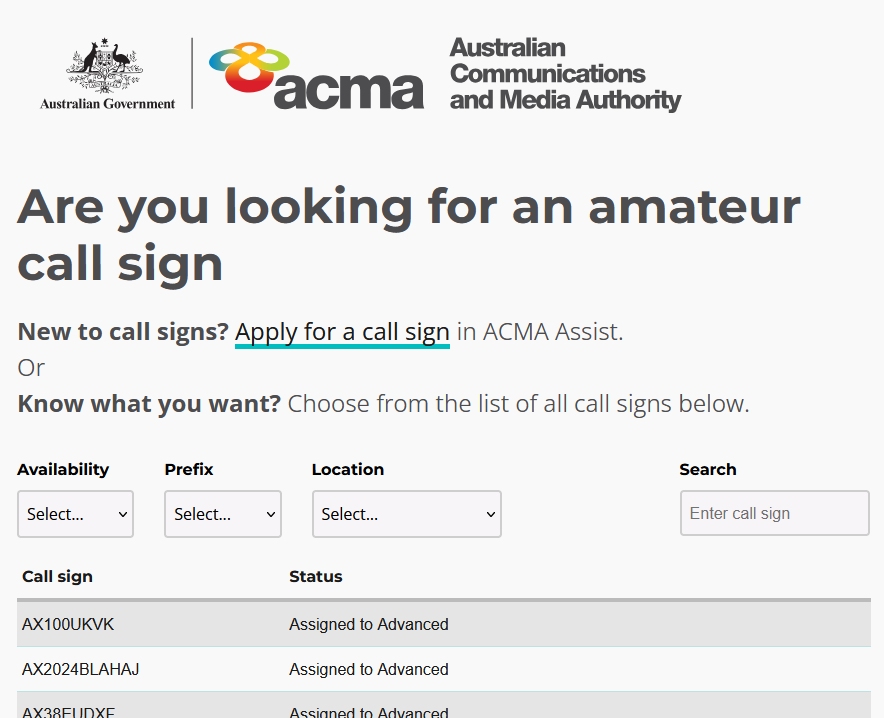Viewport: 884px width, 718px height.
Task: Click the Location filter label
Action: pos(348,469)
